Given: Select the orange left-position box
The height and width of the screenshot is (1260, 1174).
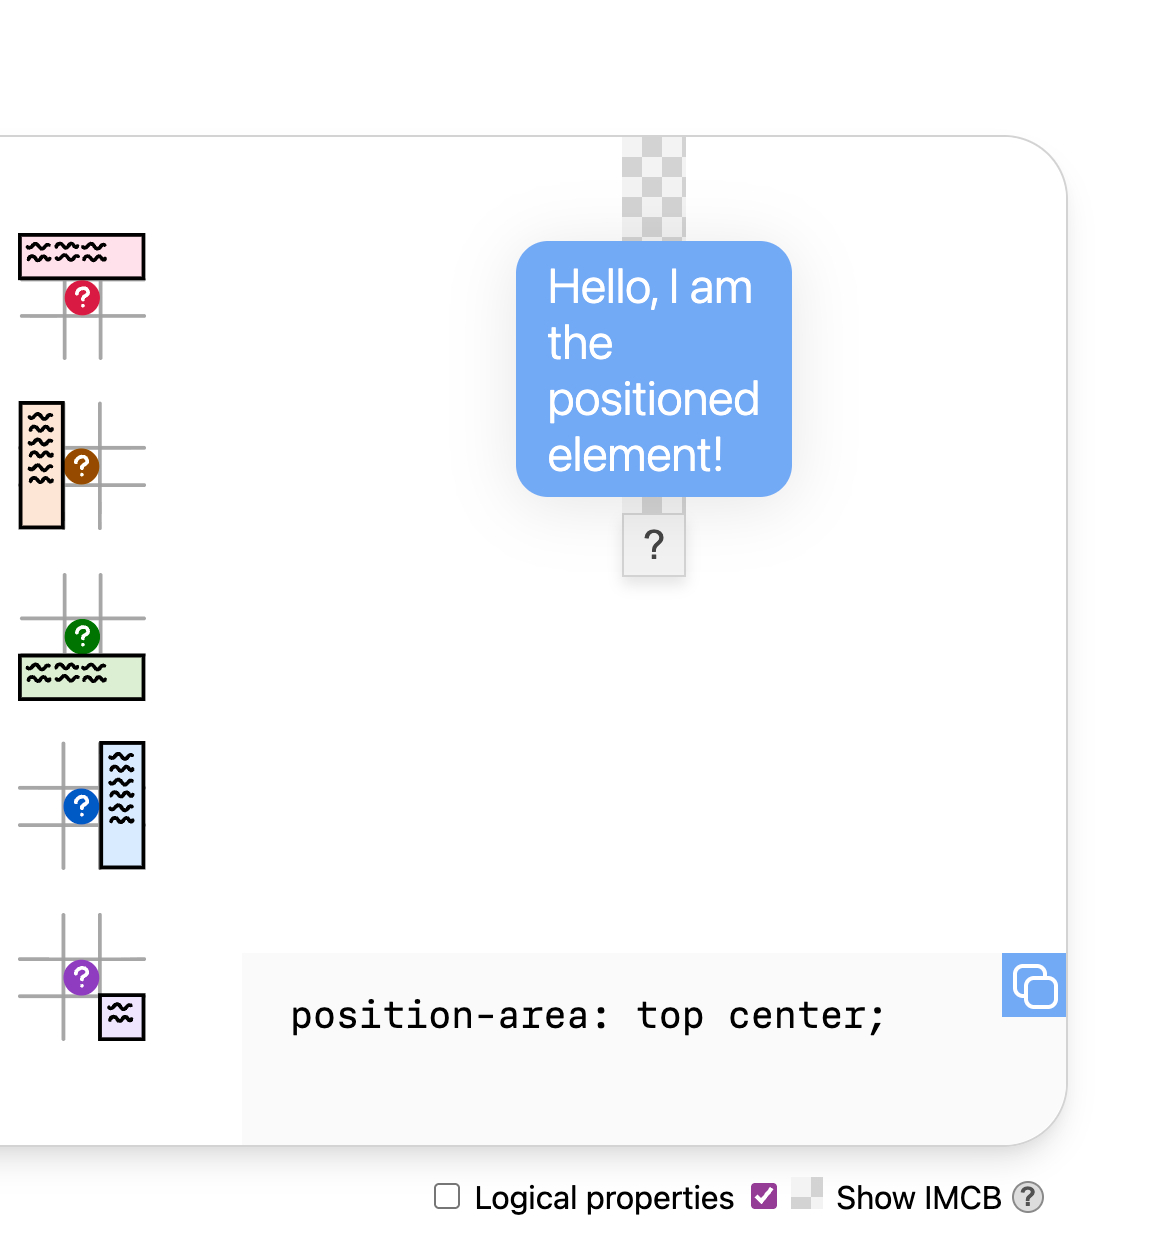Looking at the screenshot, I should point(42,465).
